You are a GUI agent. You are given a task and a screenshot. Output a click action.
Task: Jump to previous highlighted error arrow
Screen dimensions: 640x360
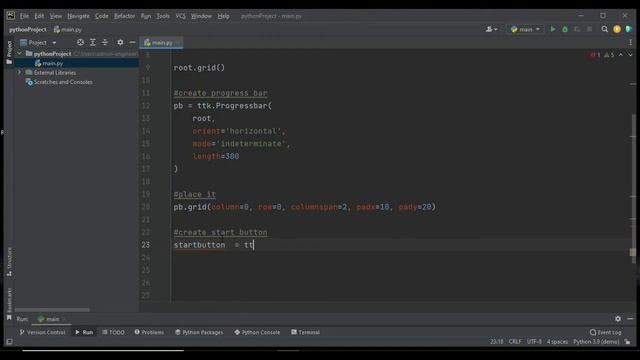[x=621, y=55]
